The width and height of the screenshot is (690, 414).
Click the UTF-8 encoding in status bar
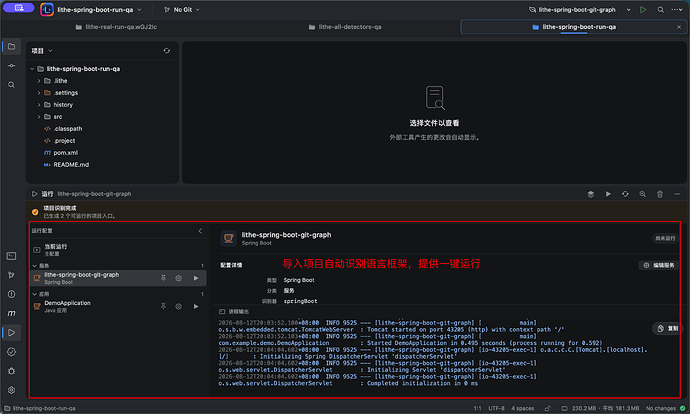pos(496,408)
